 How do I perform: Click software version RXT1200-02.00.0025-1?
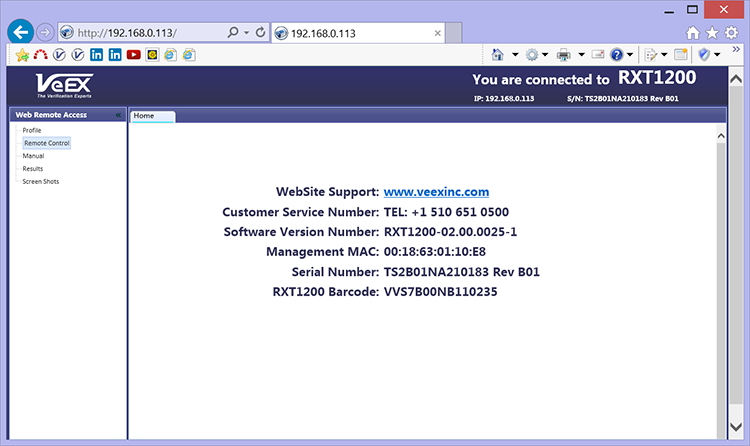[450, 232]
